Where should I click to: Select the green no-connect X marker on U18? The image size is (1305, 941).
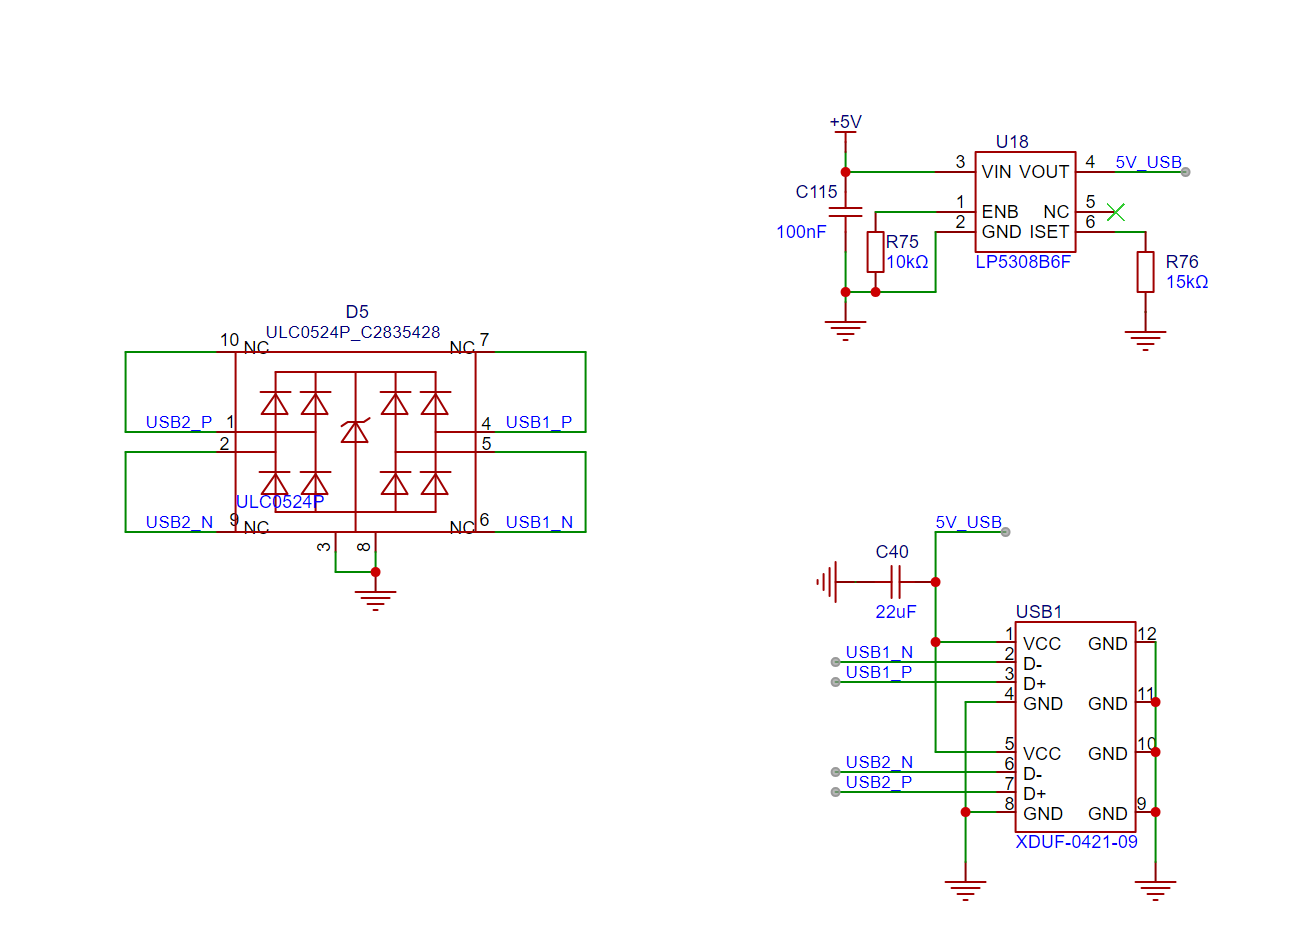(1116, 212)
